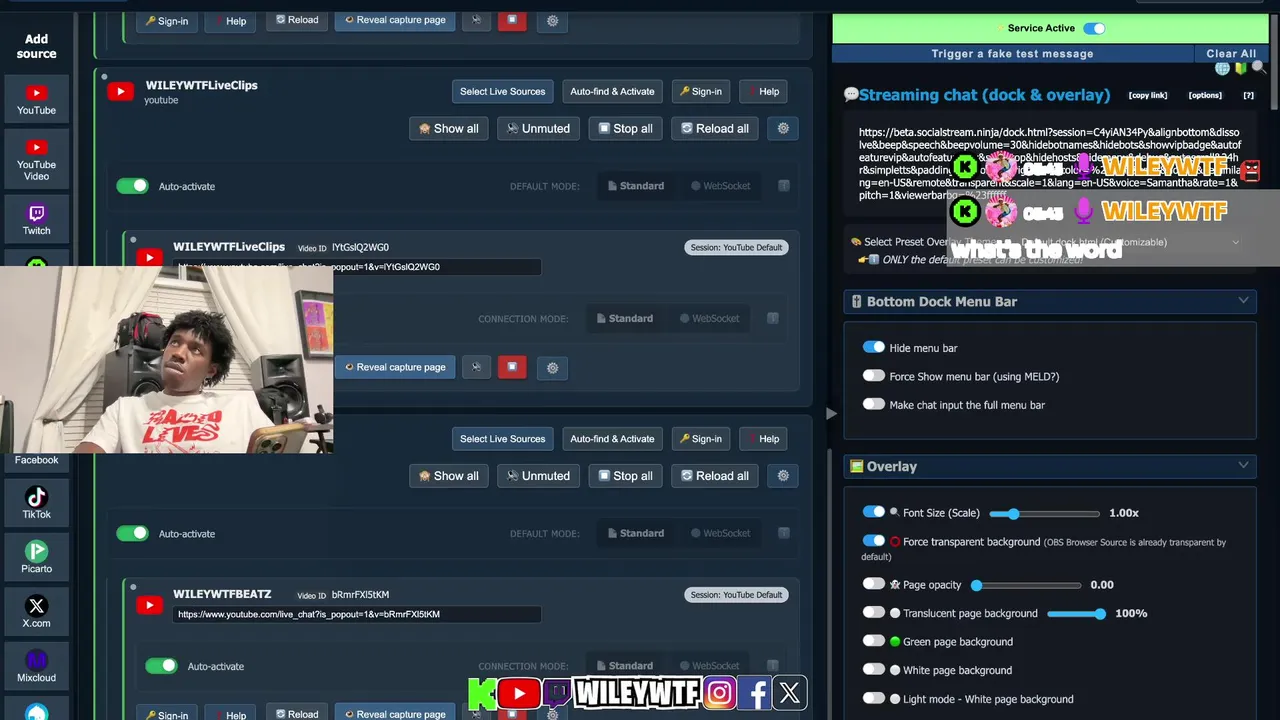Open gear settings beside second Reload all
Viewport: 1280px width, 720px height.
pos(783,475)
